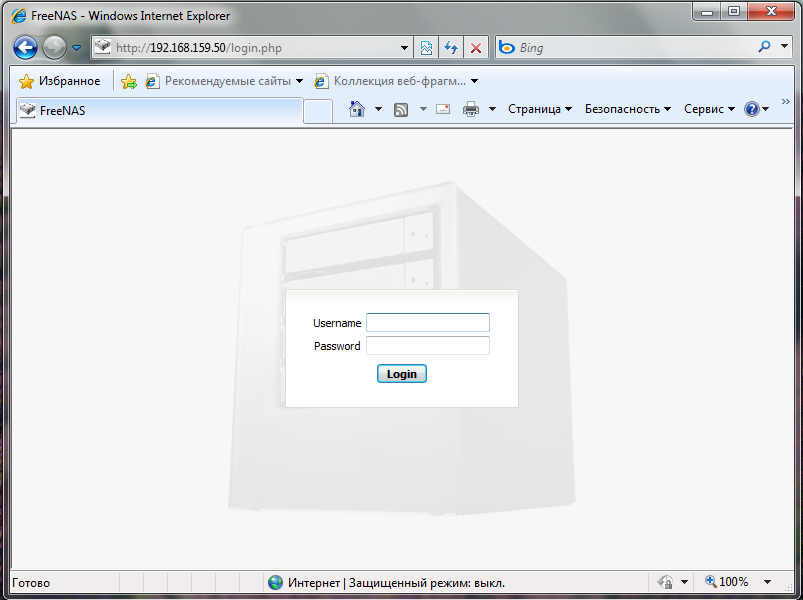Refresh the page with the refresh icon
Viewport: 803px width, 600px height.
click(451, 48)
